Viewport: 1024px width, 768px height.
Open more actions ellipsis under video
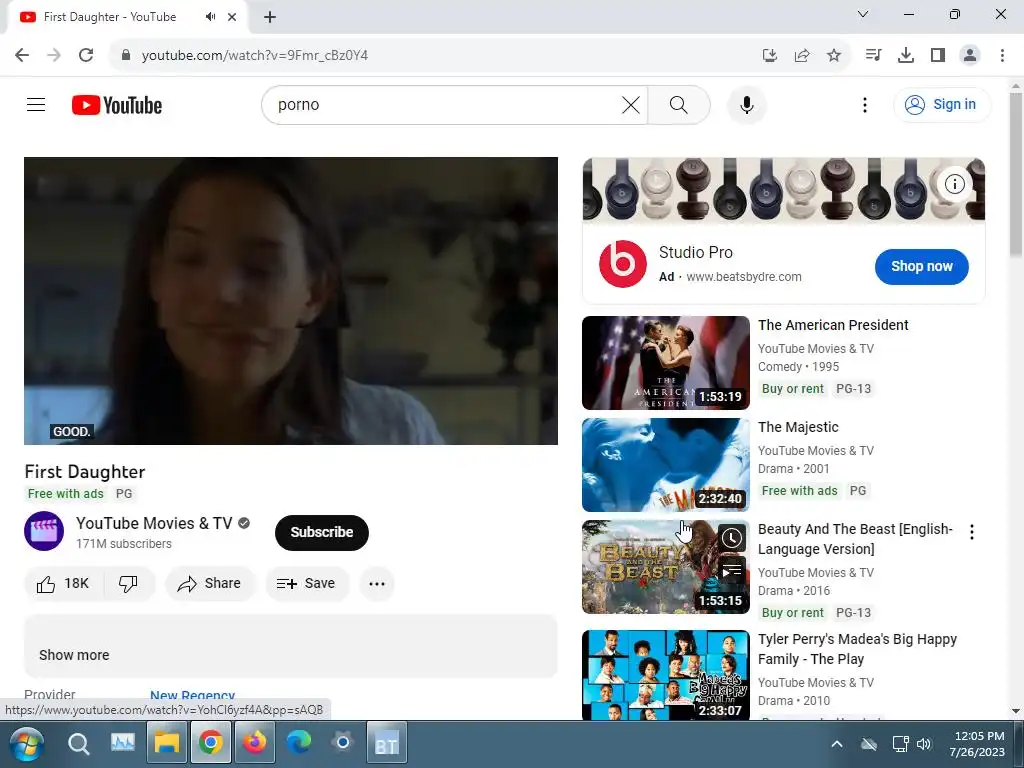tap(377, 583)
